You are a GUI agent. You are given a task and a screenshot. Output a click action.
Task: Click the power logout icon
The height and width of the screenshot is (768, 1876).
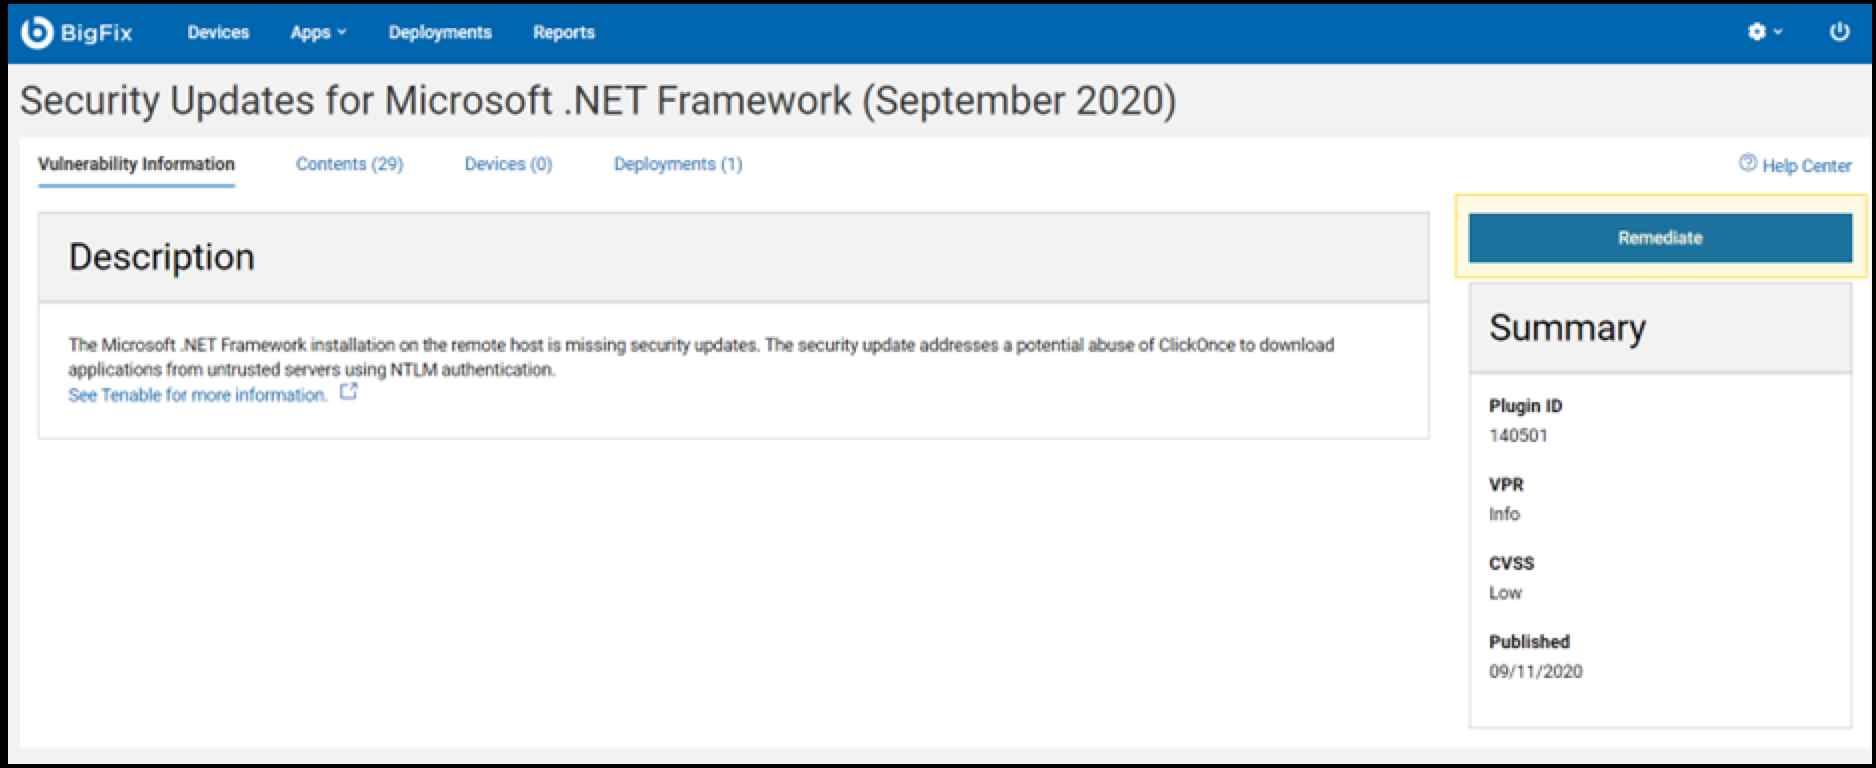pos(1839,32)
